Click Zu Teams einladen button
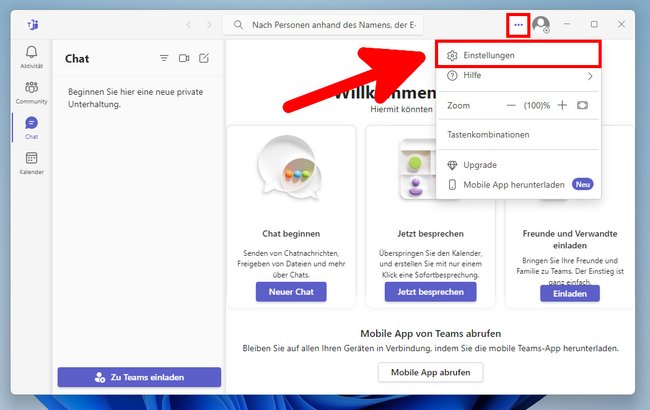This screenshot has width=650, height=410. pos(139,377)
